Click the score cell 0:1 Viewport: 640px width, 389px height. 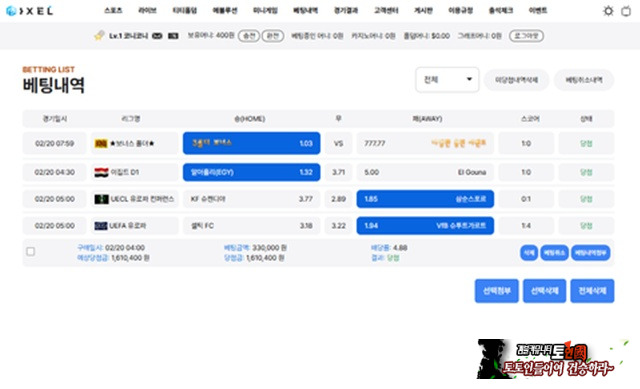(526, 199)
